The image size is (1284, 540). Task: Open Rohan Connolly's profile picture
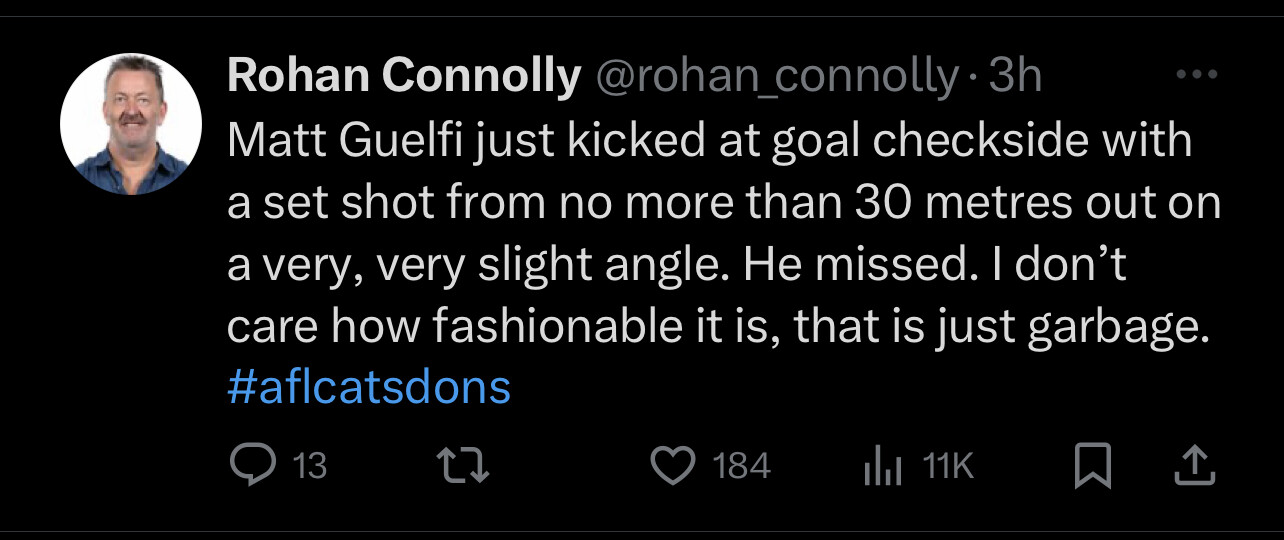(131, 124)
